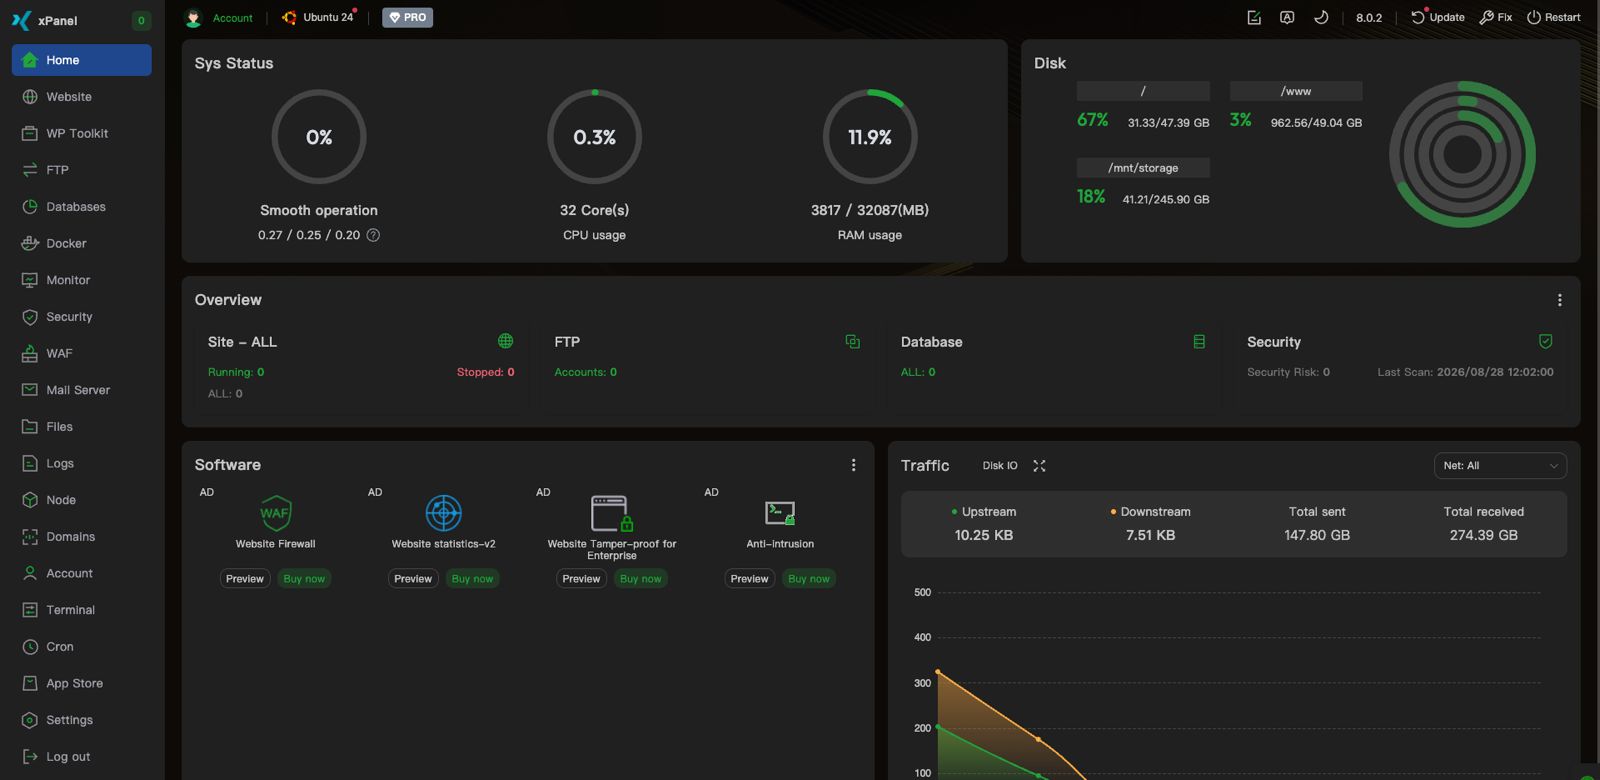Click the Update button

tap(1438, 18)
